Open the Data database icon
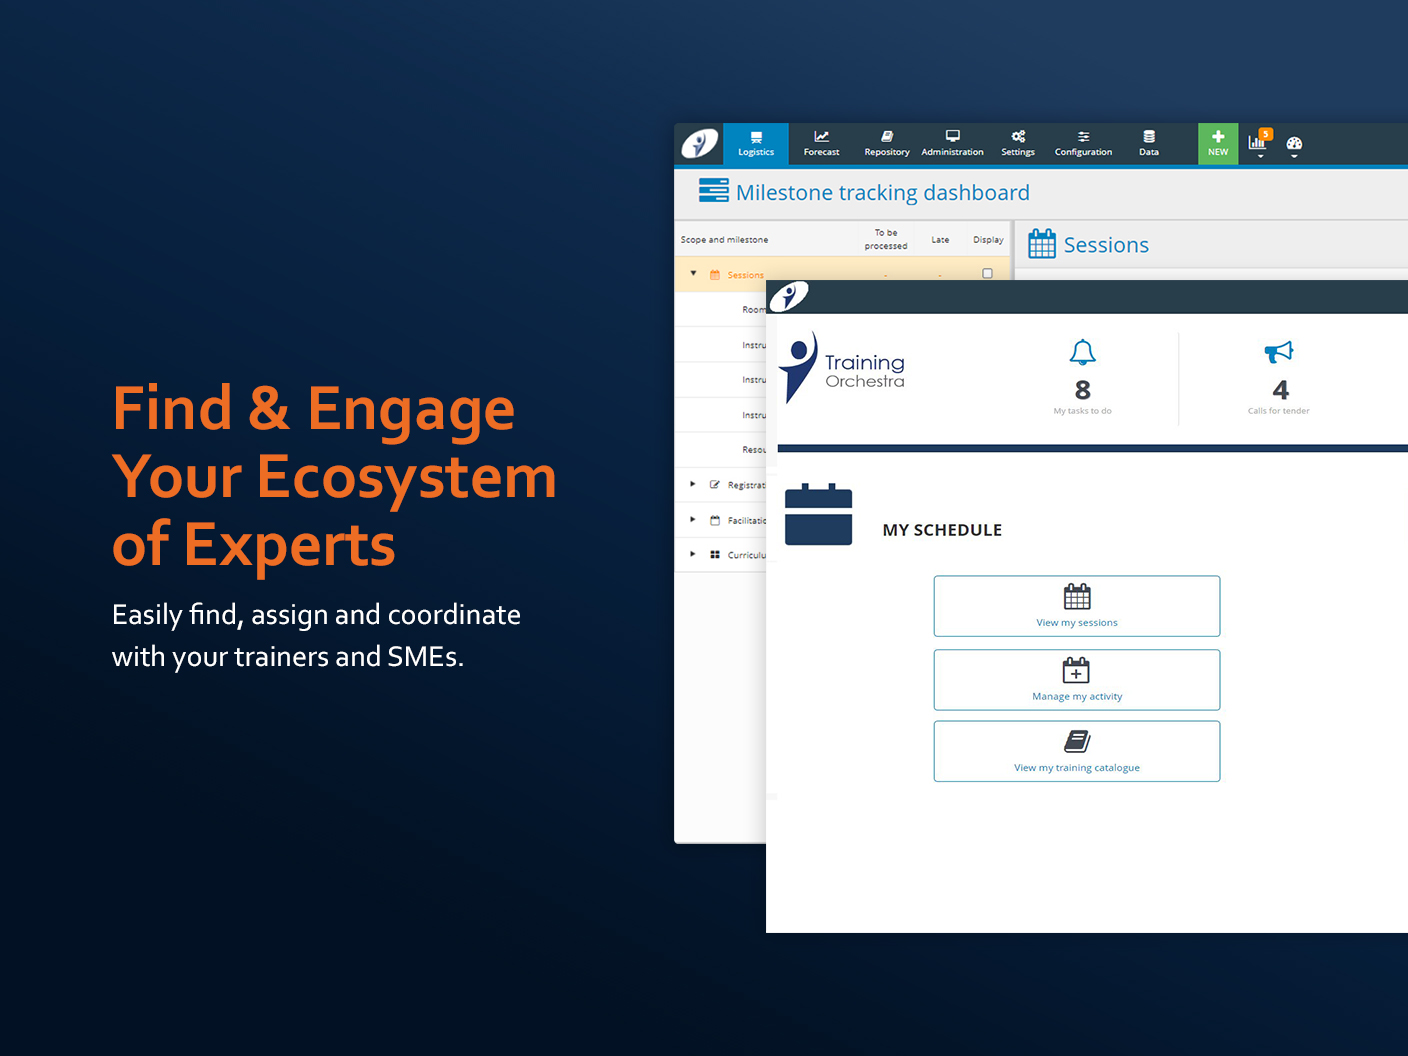This screenshot has width=1408, height=1056. coord(1148,138)
